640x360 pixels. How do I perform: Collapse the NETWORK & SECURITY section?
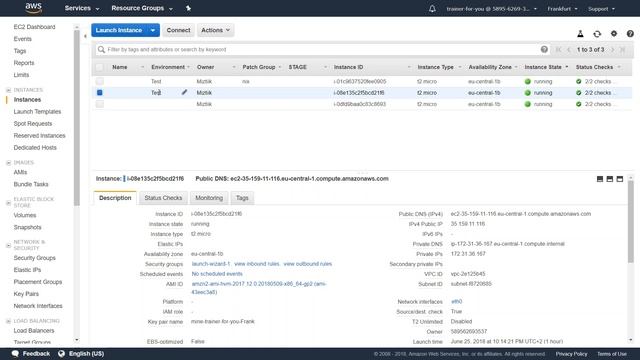click(8, 245)
